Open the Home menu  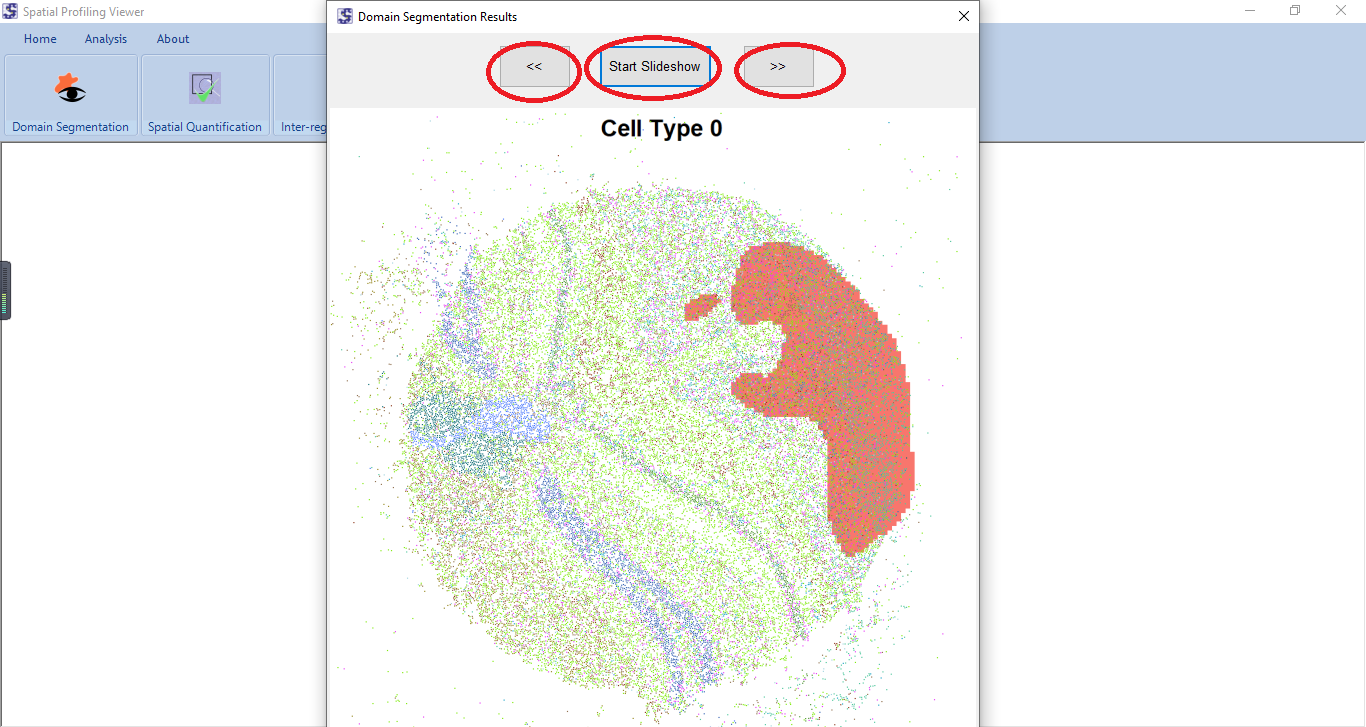tap(40, 39)
